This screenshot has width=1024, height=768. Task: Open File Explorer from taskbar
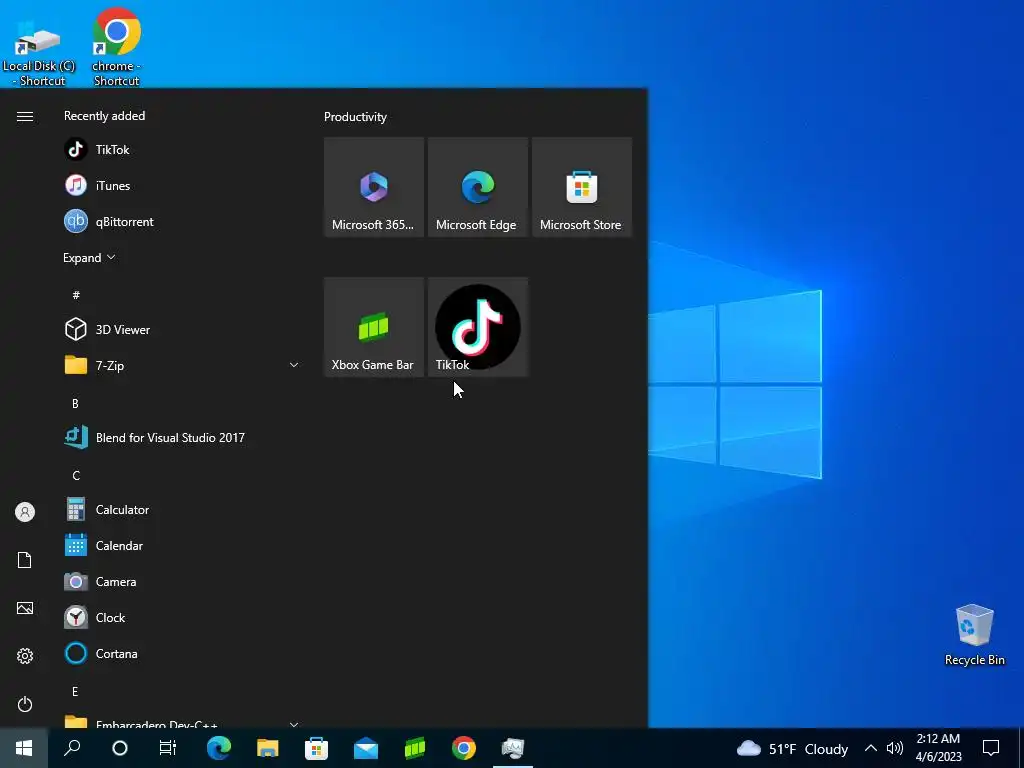[x=268, y=748]
